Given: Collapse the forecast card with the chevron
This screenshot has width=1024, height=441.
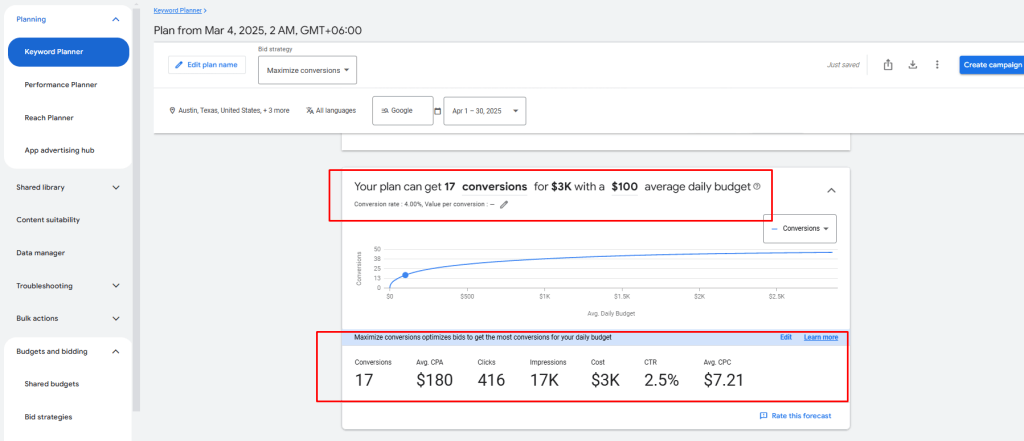Looking at the screenshot, I should pos(831,190).
